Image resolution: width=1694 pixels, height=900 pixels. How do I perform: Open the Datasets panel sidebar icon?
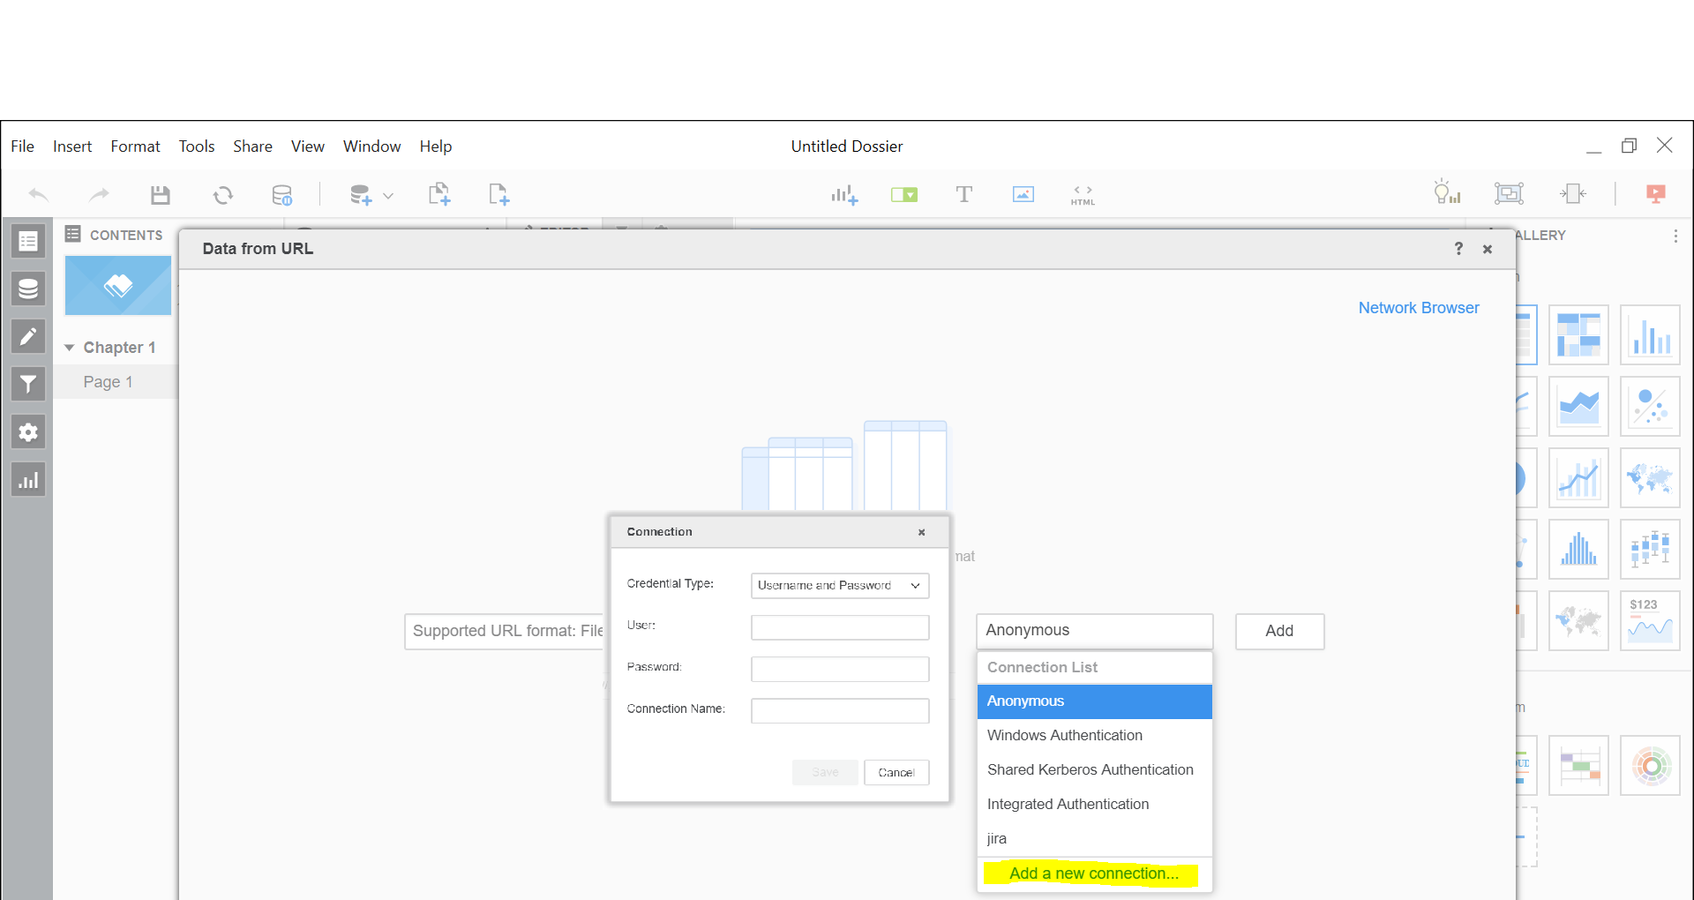click(28, 289)
